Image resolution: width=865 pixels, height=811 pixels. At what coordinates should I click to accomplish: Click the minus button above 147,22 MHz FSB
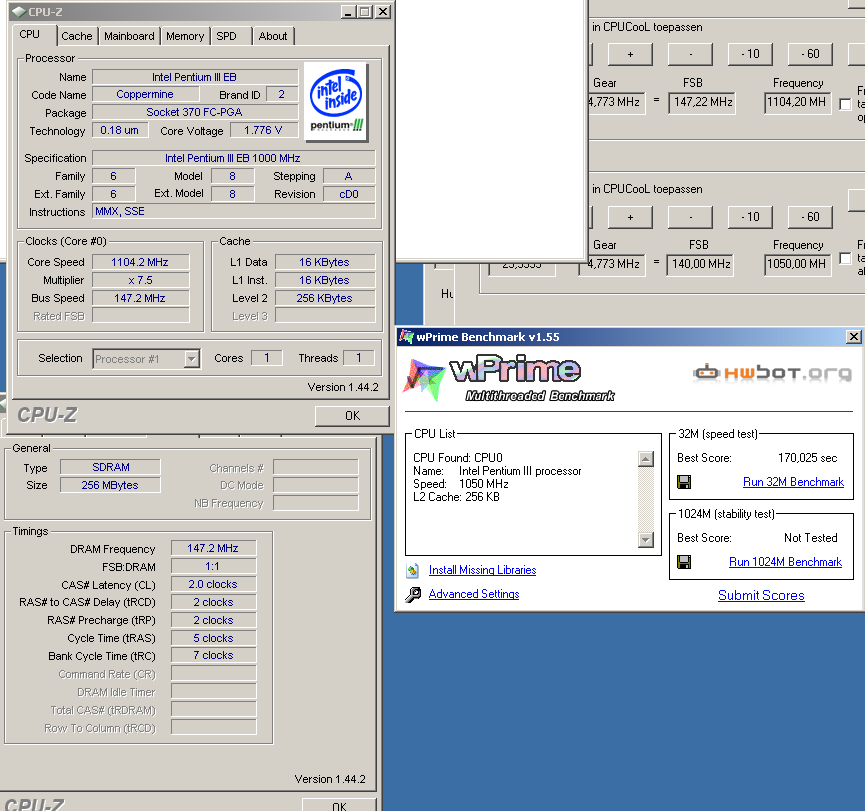click(690, 54)
